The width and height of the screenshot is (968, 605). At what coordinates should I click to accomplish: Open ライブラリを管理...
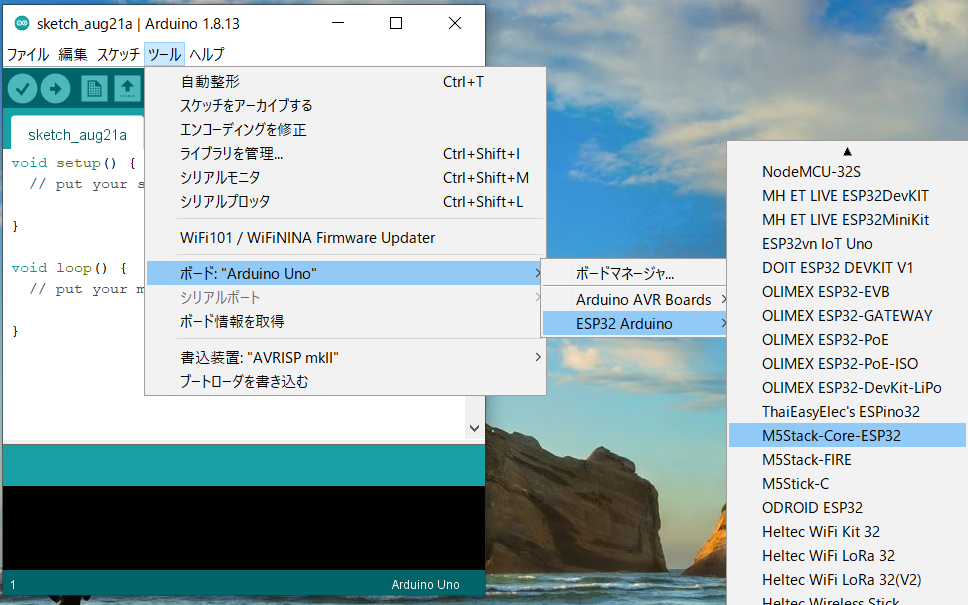point(346,154)
